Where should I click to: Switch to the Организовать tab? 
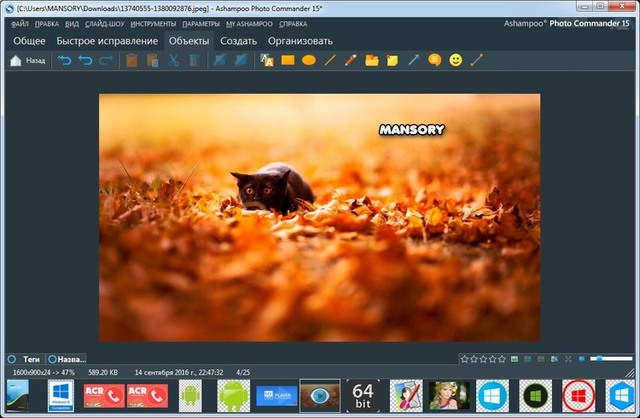pyautogui.click(x=300, y=41)
